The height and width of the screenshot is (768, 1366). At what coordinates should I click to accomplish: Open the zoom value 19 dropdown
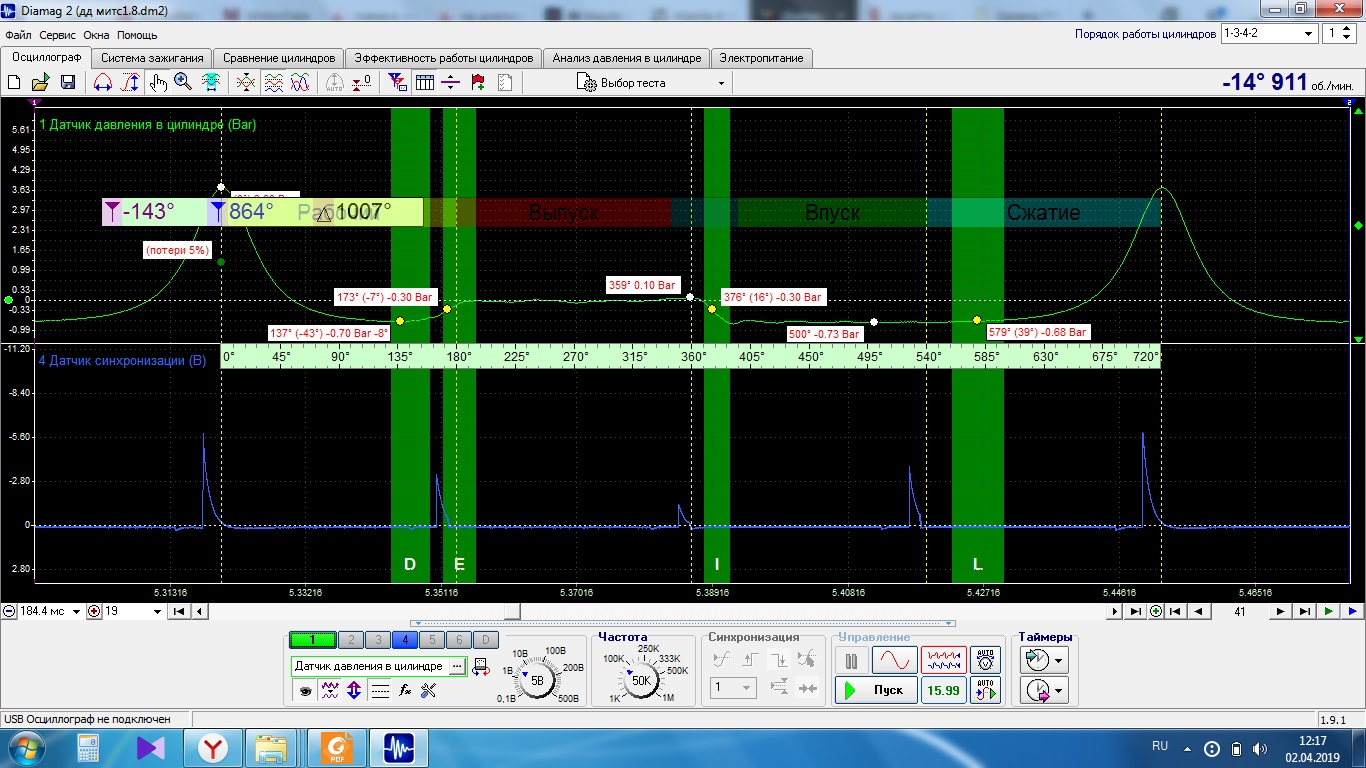(x=156, y=611)
